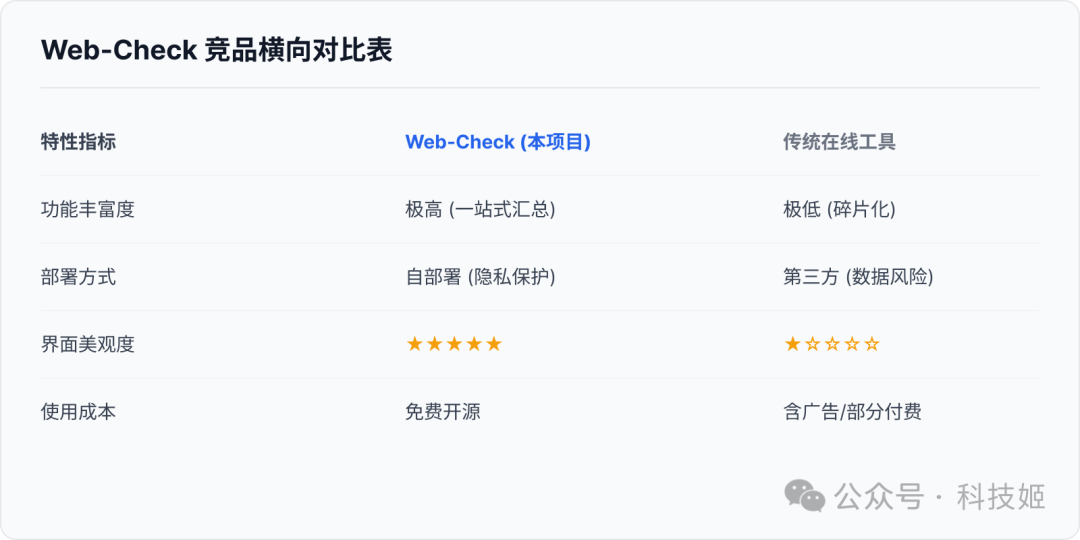Click the "含广告/部分付费" cost cell
This screenshot has width=1080, height=540.
(x=852, y=411)
